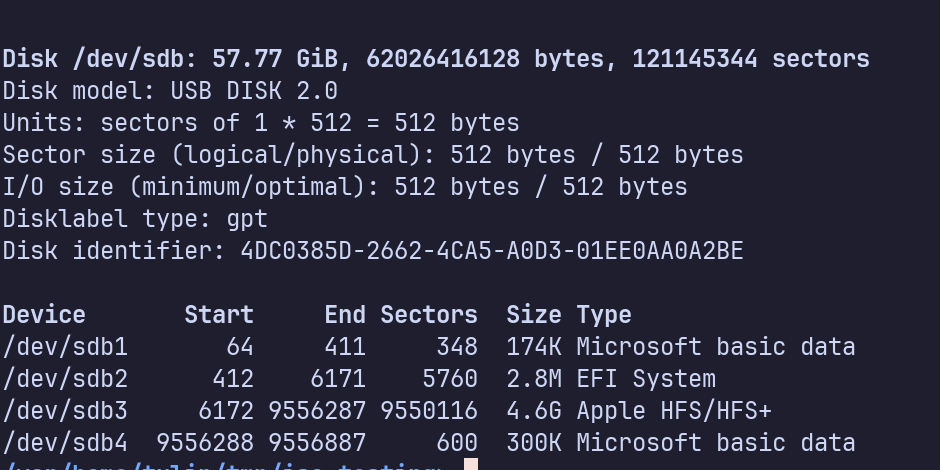The image size is (940, 470).
Task: Click the "End" column header
Action: click(345, 315)
